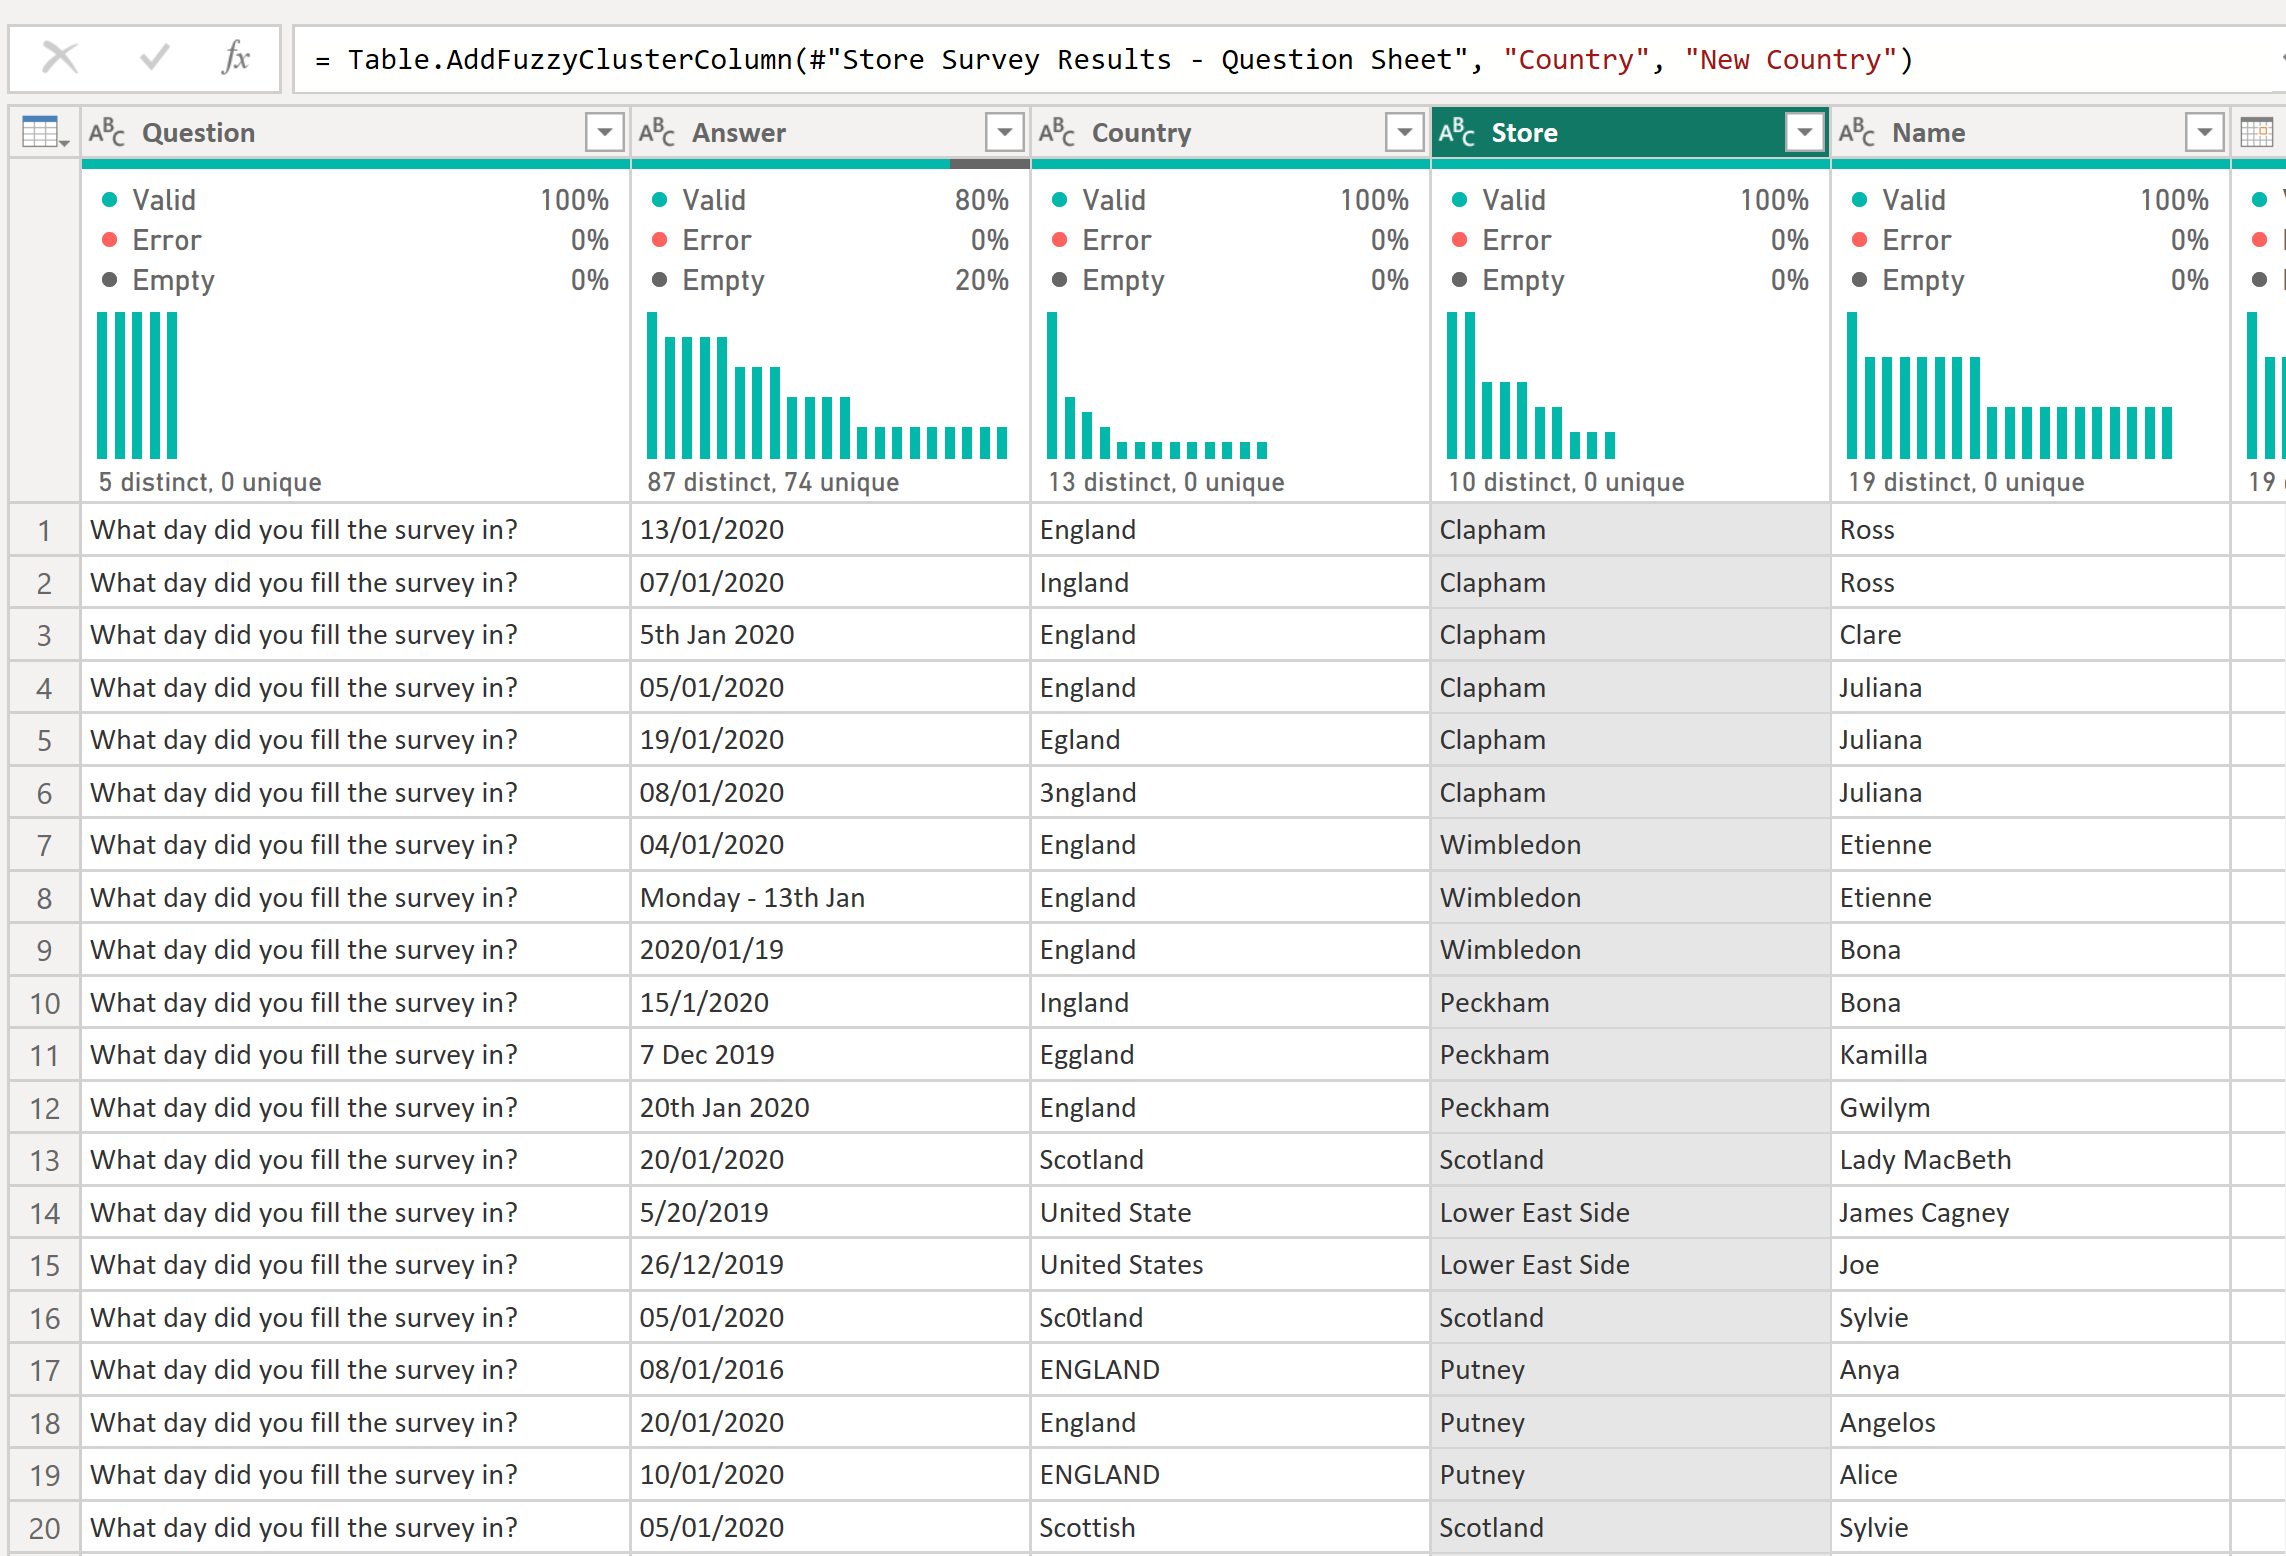Click the ABC type icon for Question

click(x=107, y=132)
